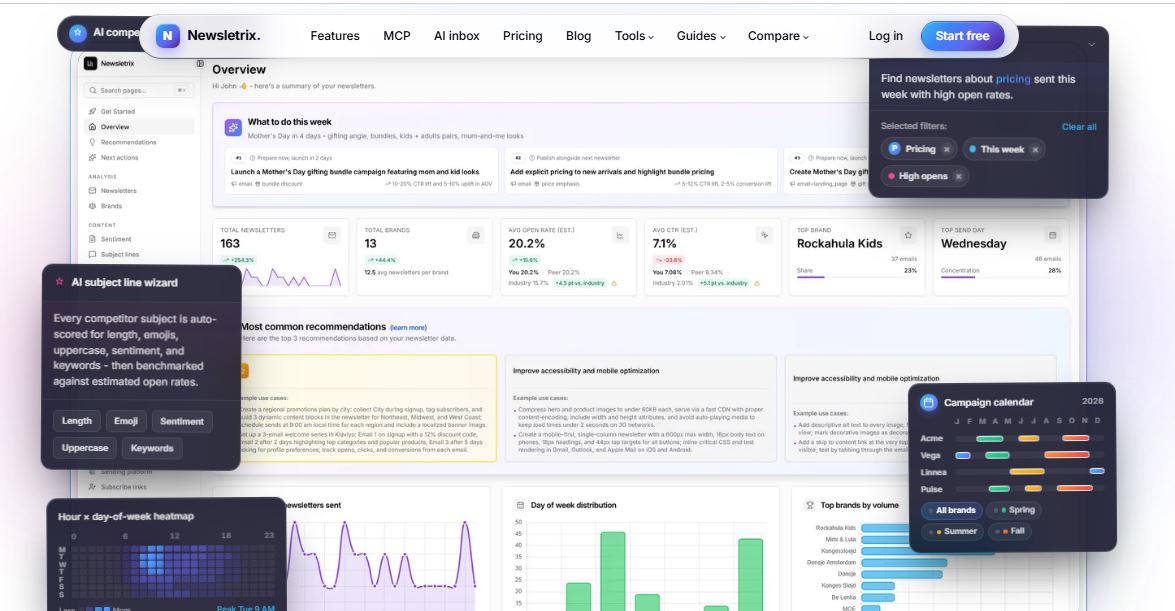Image resolution: width=1175 pixels, height=611 pixels.
Task: Remove the High opens filter chip
Action: pyautogui.click(x=958, y=176)
